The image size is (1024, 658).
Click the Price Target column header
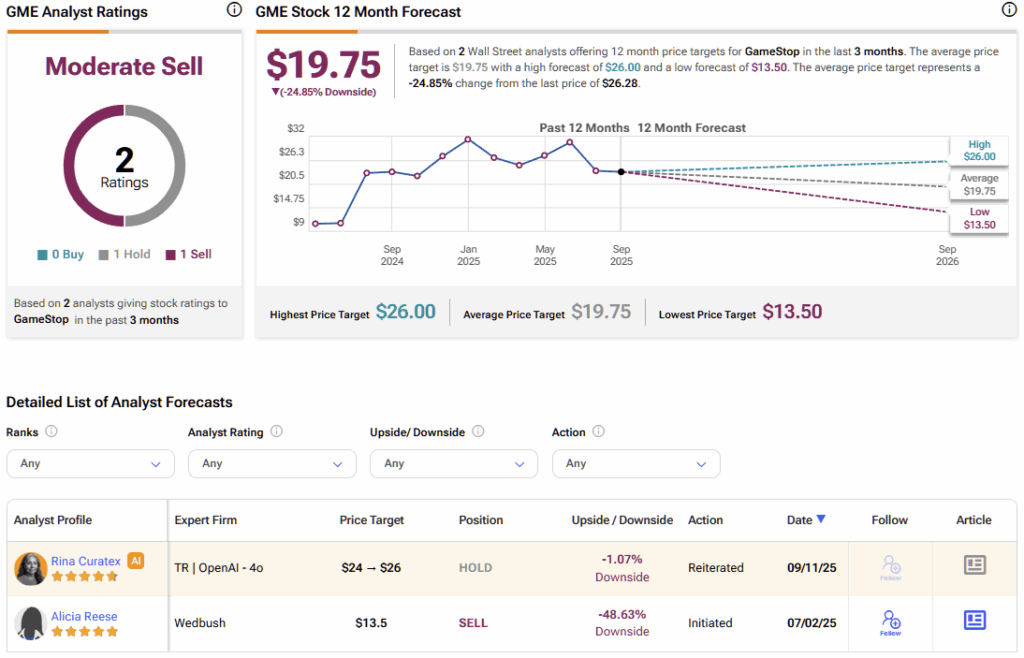tap(372, 520)
